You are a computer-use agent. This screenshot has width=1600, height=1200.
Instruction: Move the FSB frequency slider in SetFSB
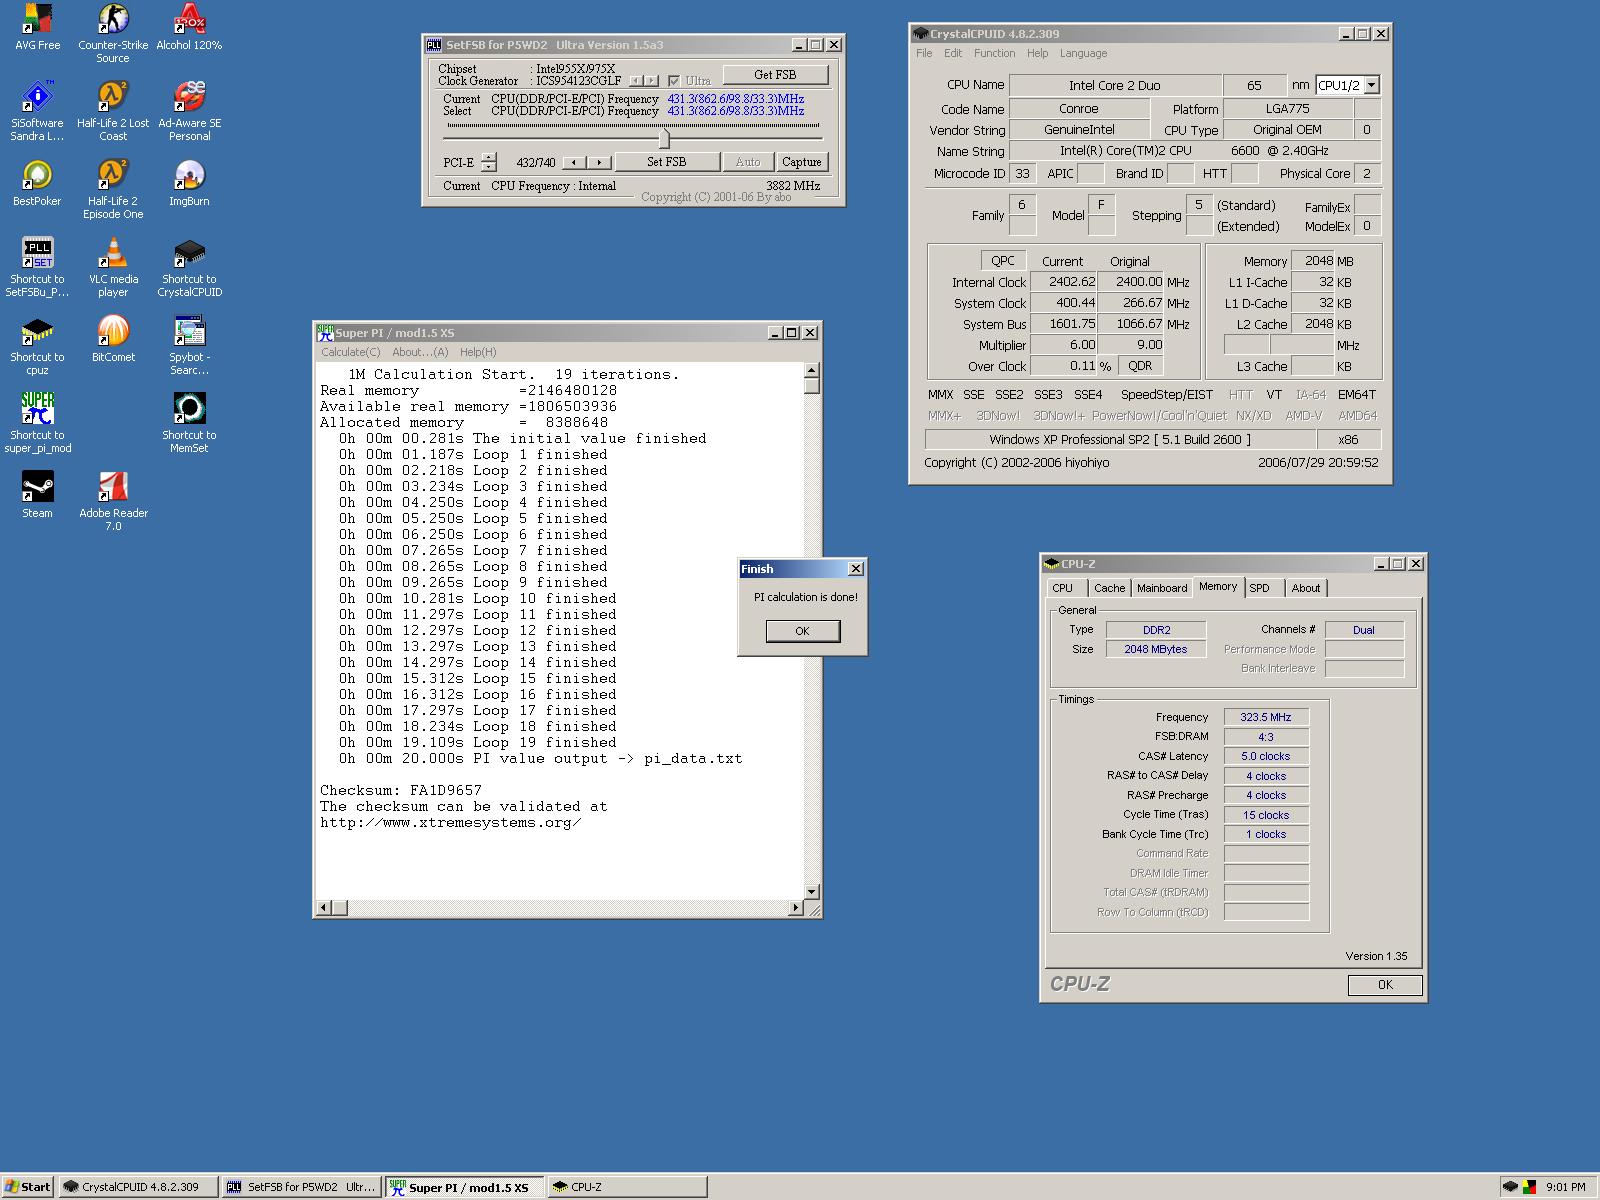(664, 138)
